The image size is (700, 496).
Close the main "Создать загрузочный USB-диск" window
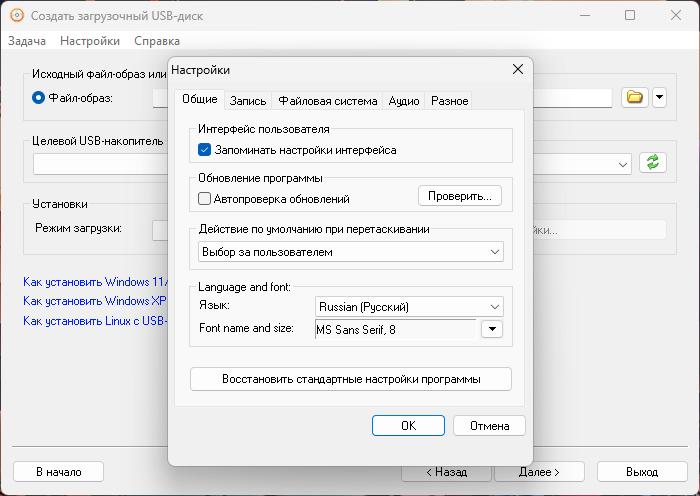[x=676, y=15]
